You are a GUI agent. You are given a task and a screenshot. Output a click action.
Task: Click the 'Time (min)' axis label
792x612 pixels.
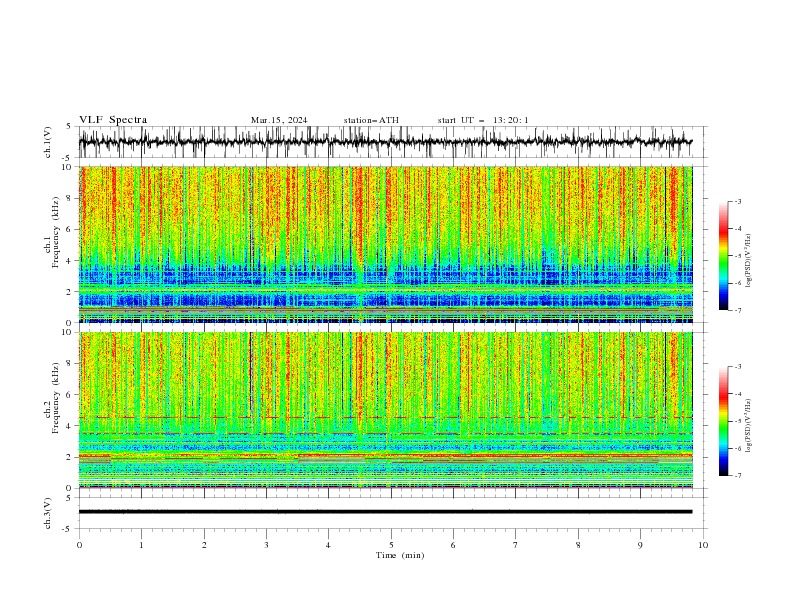pyautogui.click(x=400, y=555)
